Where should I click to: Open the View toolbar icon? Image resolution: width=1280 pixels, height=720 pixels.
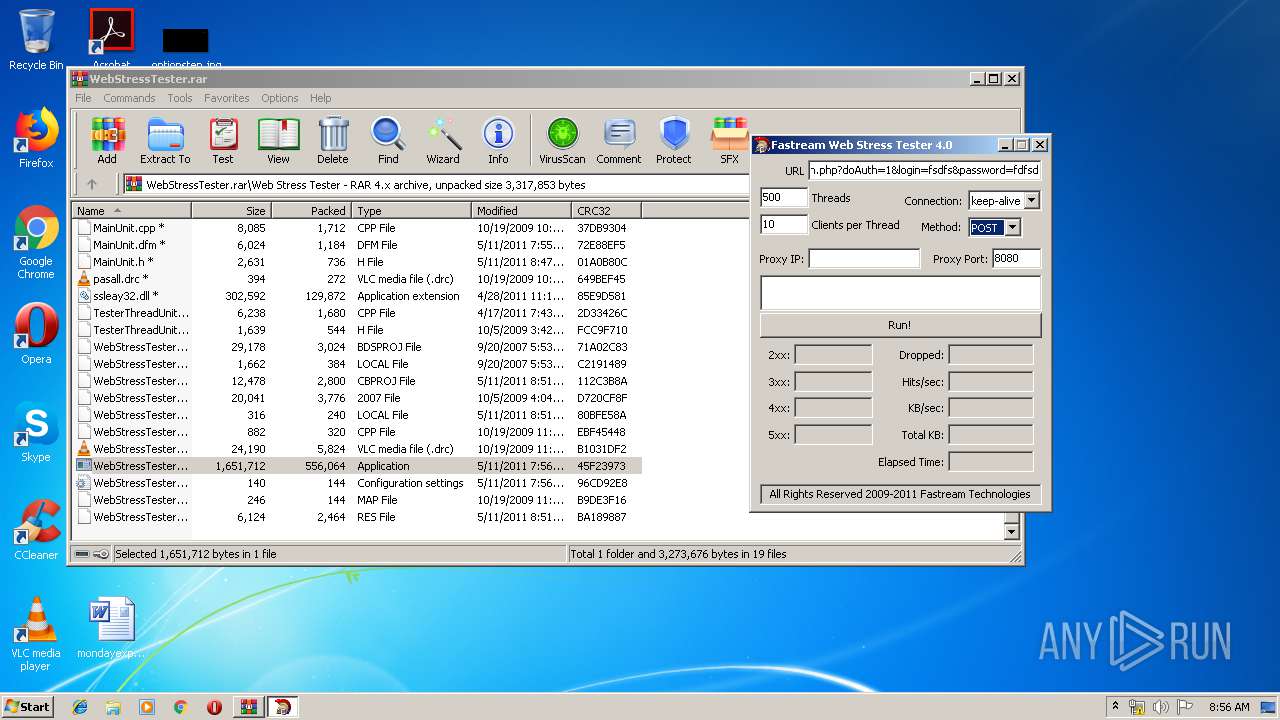[278, 140]
